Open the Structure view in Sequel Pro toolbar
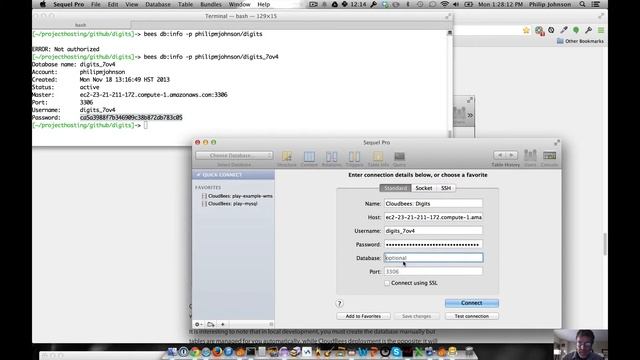 (x=287, y=158)
